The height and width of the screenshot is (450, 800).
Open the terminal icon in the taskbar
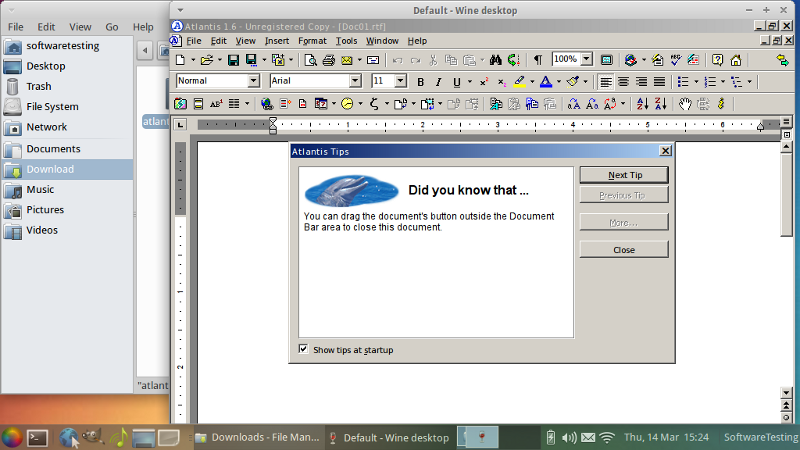coord(37,438)
